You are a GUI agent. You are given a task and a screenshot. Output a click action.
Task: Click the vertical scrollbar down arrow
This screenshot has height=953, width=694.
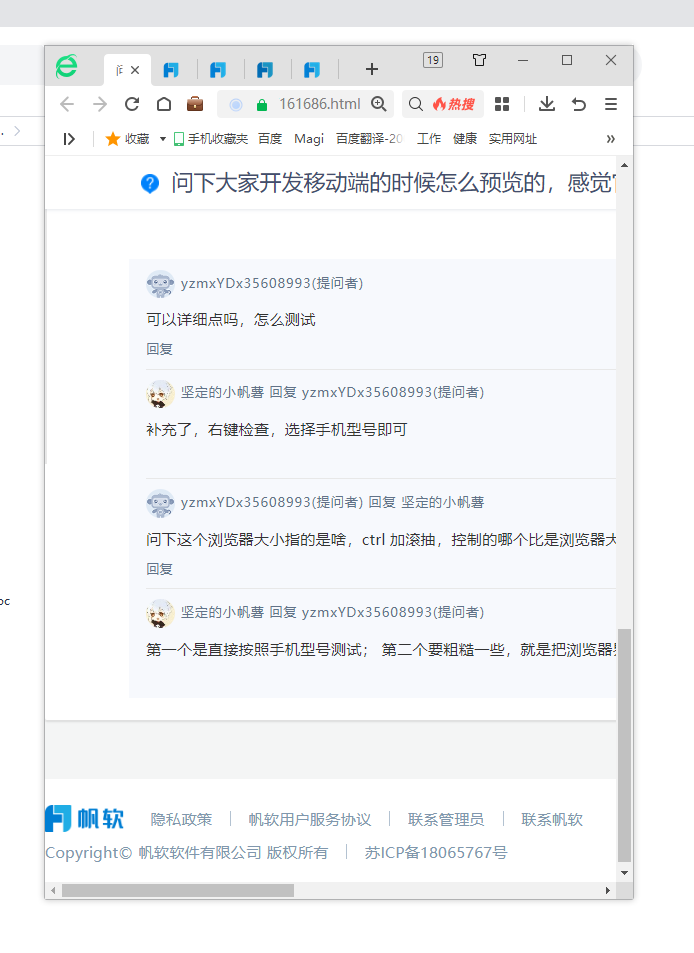click(x=624, y=873)
